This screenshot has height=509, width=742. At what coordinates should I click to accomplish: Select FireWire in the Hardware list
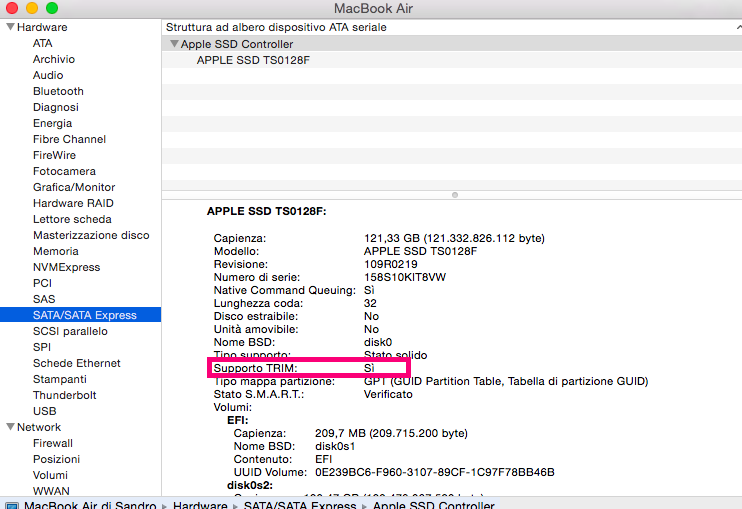54,155
